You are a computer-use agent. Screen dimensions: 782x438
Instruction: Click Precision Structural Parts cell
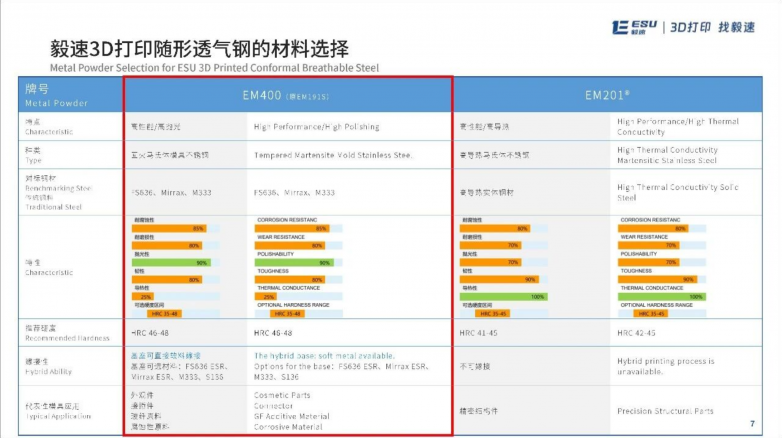tap(665, 410)
